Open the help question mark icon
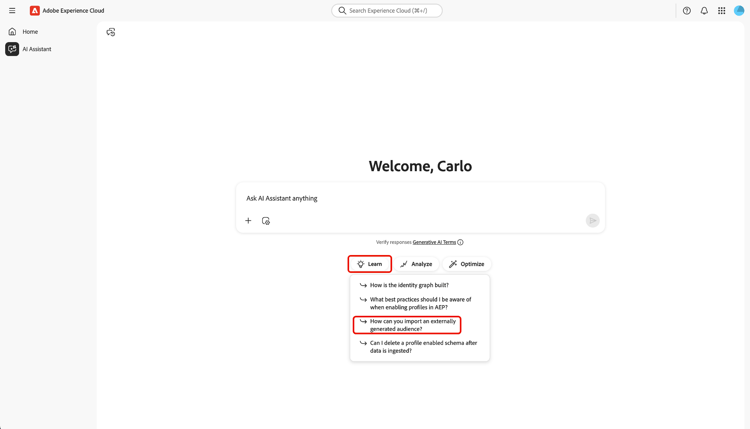This screenshot has height=429, width=750. pos(687,11)
